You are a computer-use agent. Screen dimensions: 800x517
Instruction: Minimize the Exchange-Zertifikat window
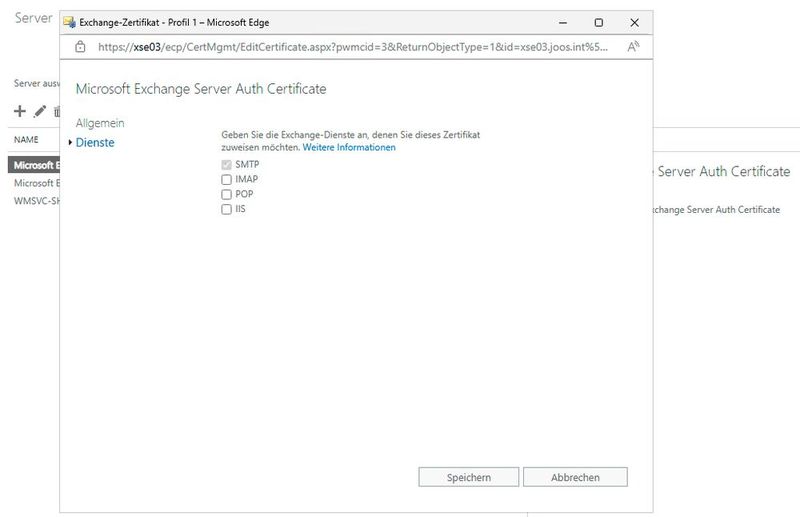[x=563, y=22]
